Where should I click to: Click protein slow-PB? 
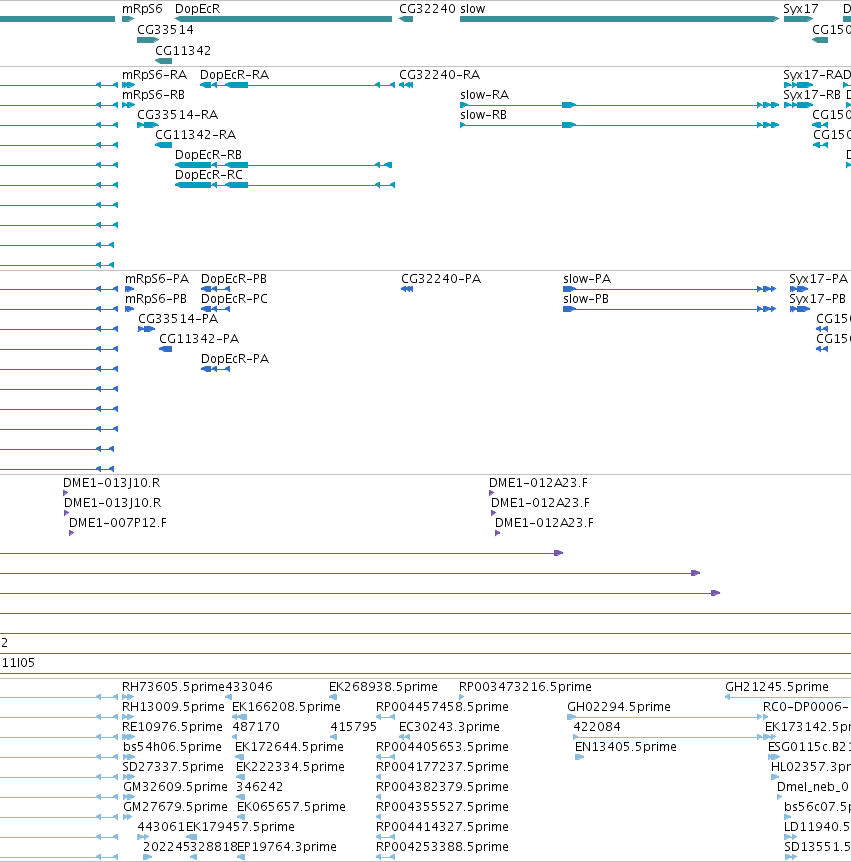(585, 299)
